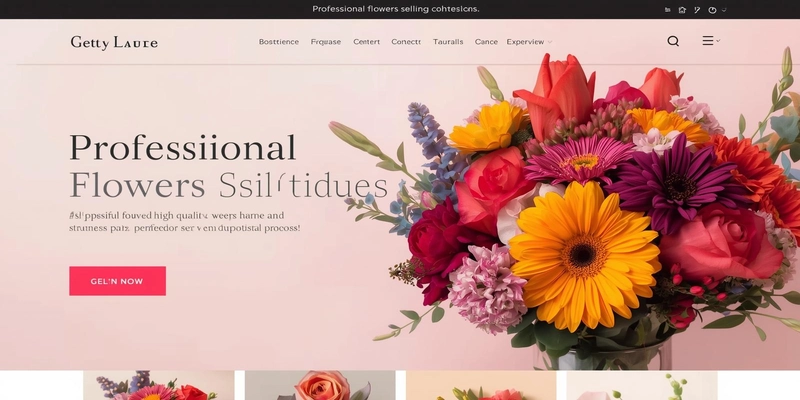
Task: Open the thumbnail with green buds
Action: pyautogui.click(x=642, y=385)
